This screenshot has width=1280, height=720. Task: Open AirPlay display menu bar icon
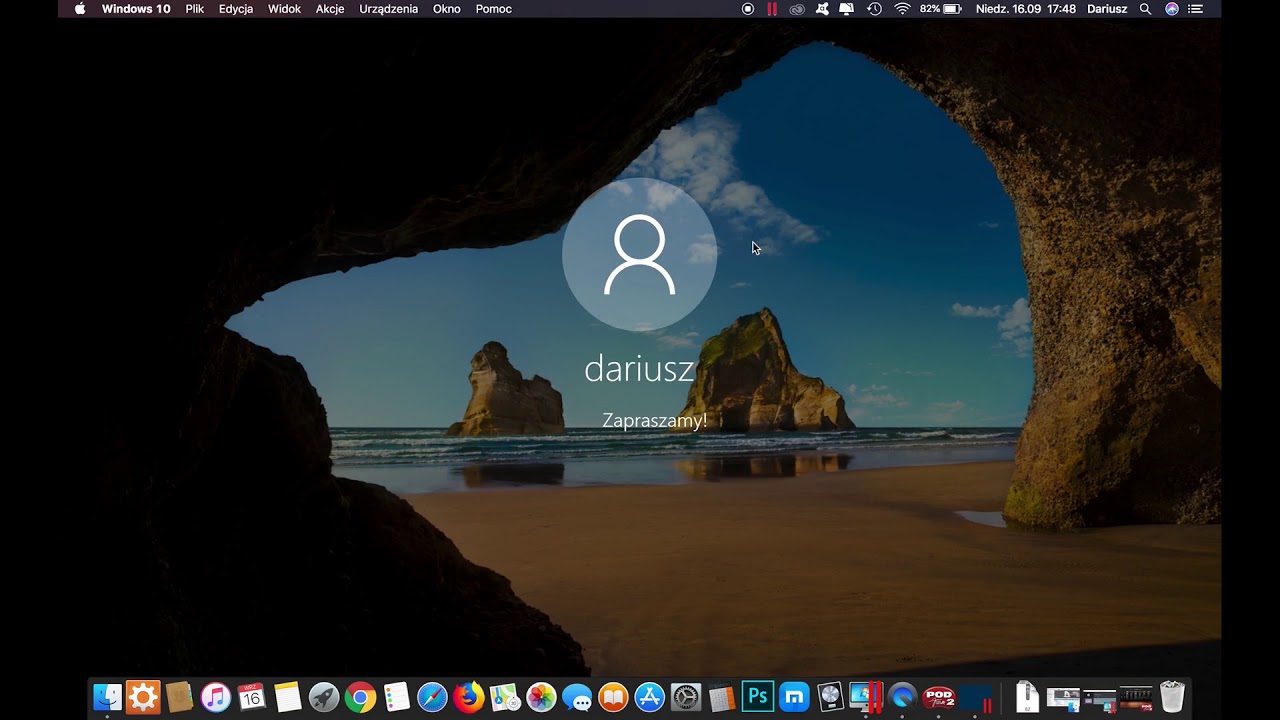coord(847,9)
